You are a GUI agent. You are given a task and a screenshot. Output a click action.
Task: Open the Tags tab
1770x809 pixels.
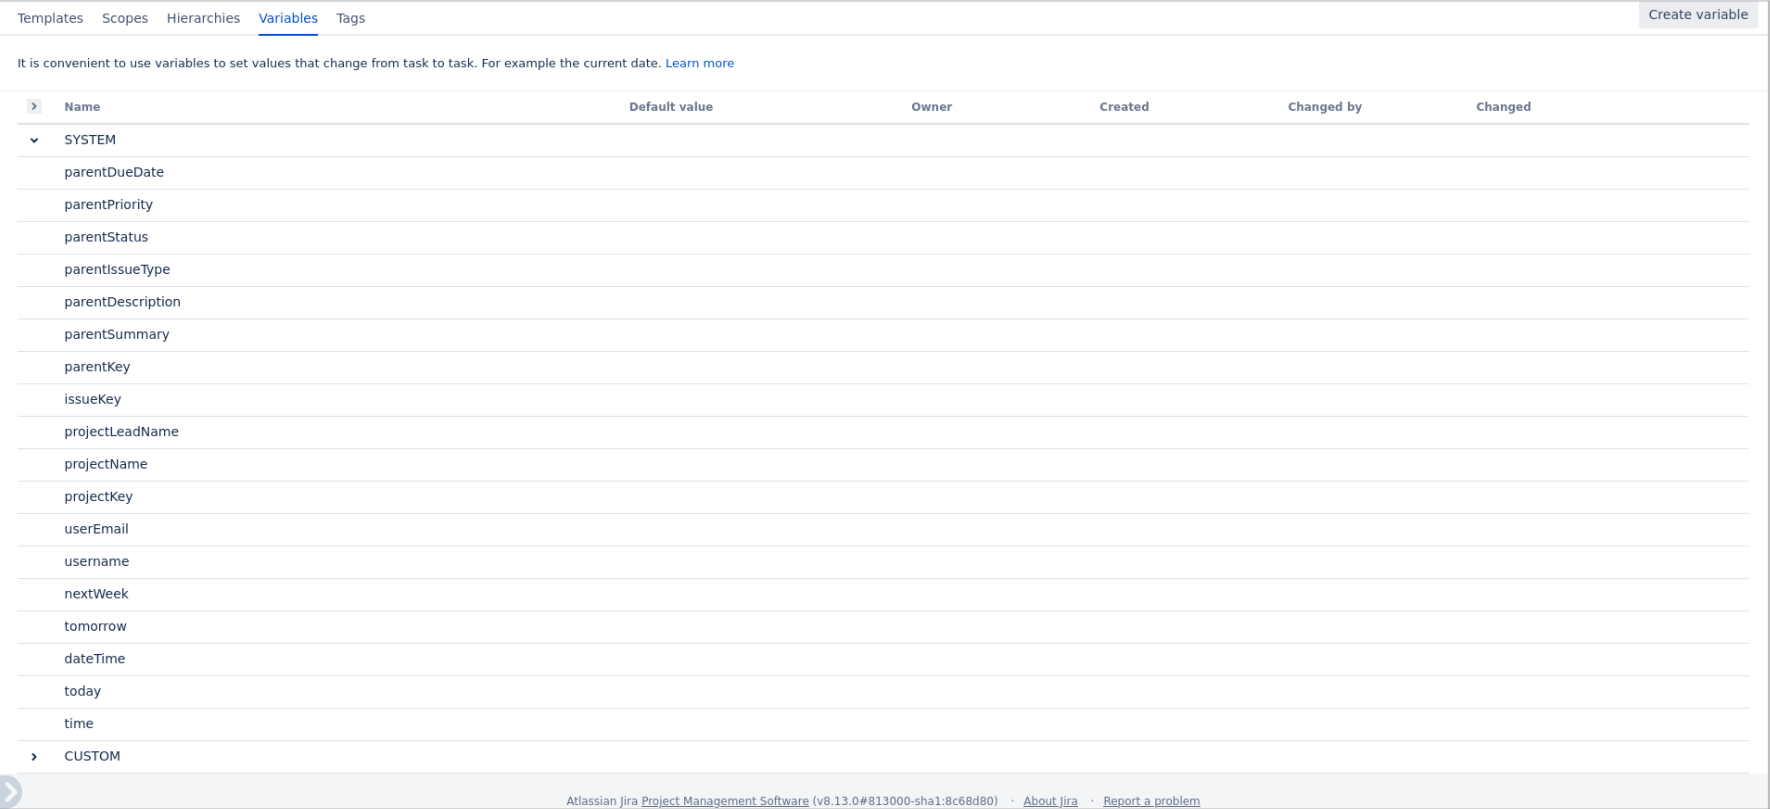[x=350, y=18]
